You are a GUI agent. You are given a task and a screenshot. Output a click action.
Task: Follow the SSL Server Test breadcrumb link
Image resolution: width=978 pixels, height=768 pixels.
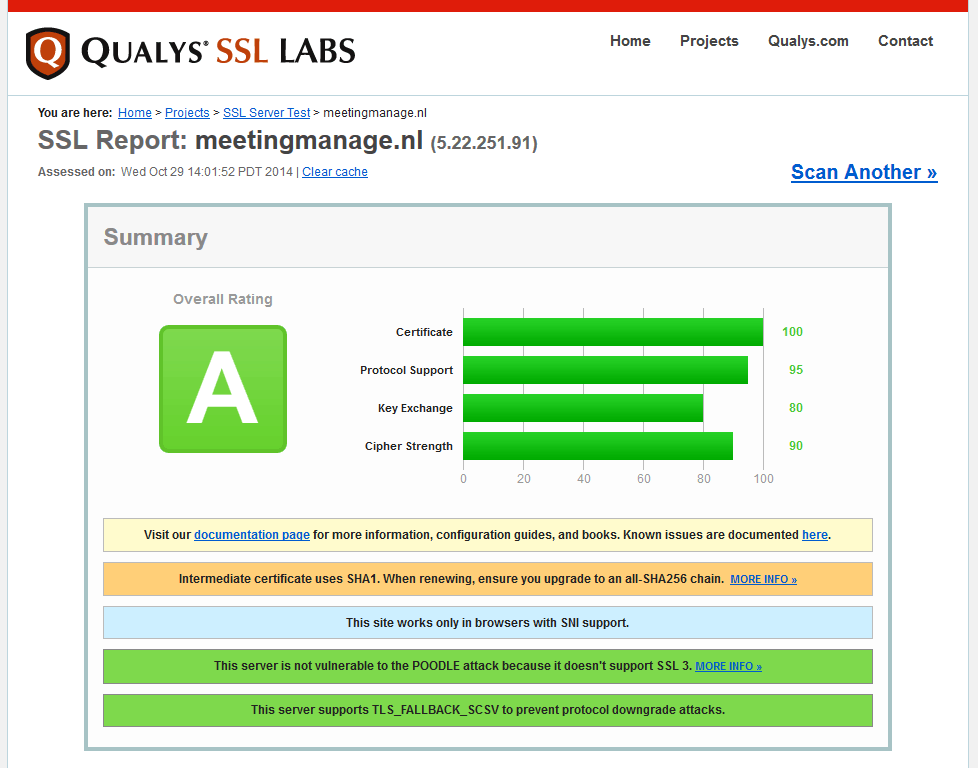(266, 113)
